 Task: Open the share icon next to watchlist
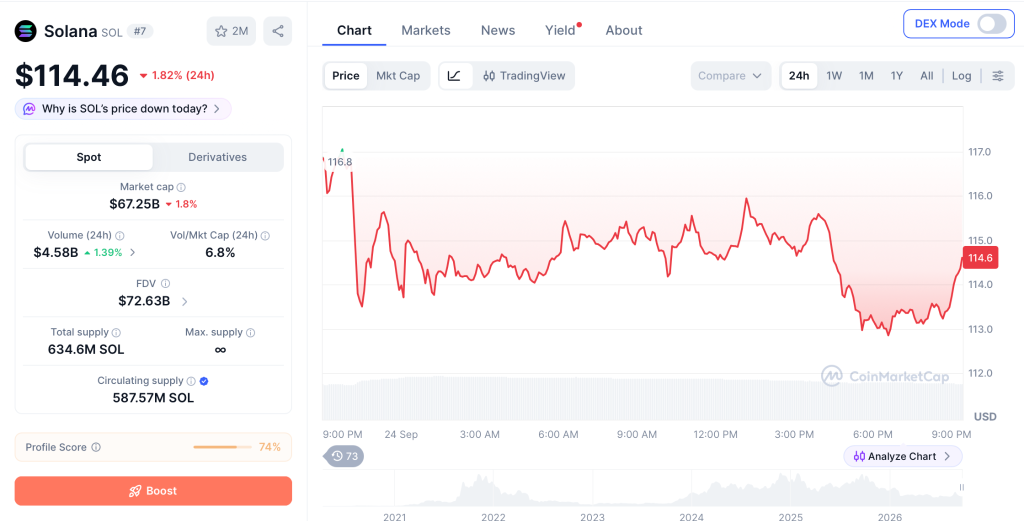click(278, 31)
